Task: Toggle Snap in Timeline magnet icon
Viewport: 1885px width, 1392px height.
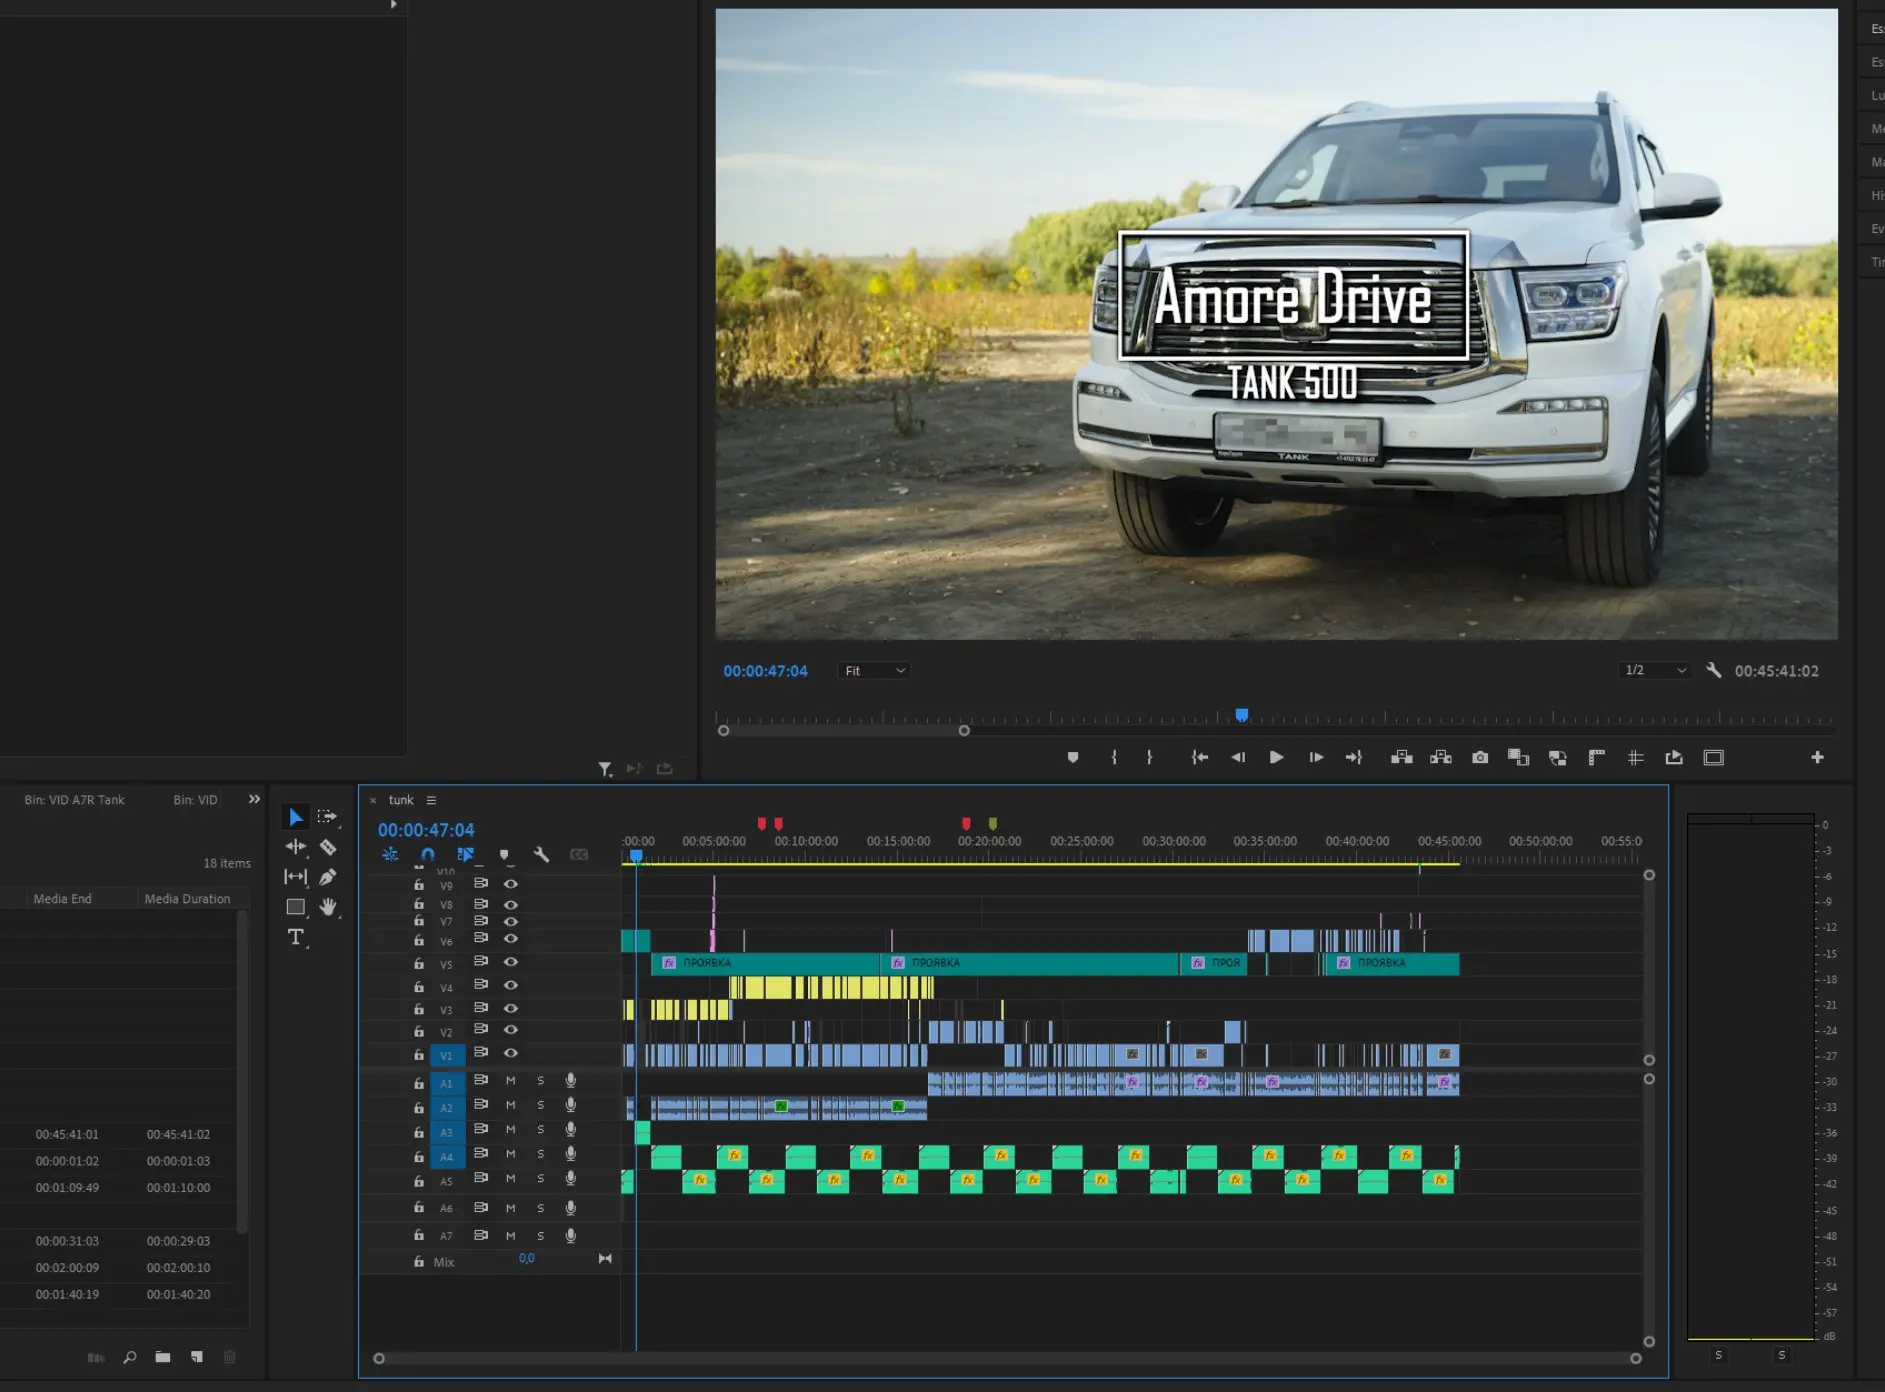Action: pos(428,854)
